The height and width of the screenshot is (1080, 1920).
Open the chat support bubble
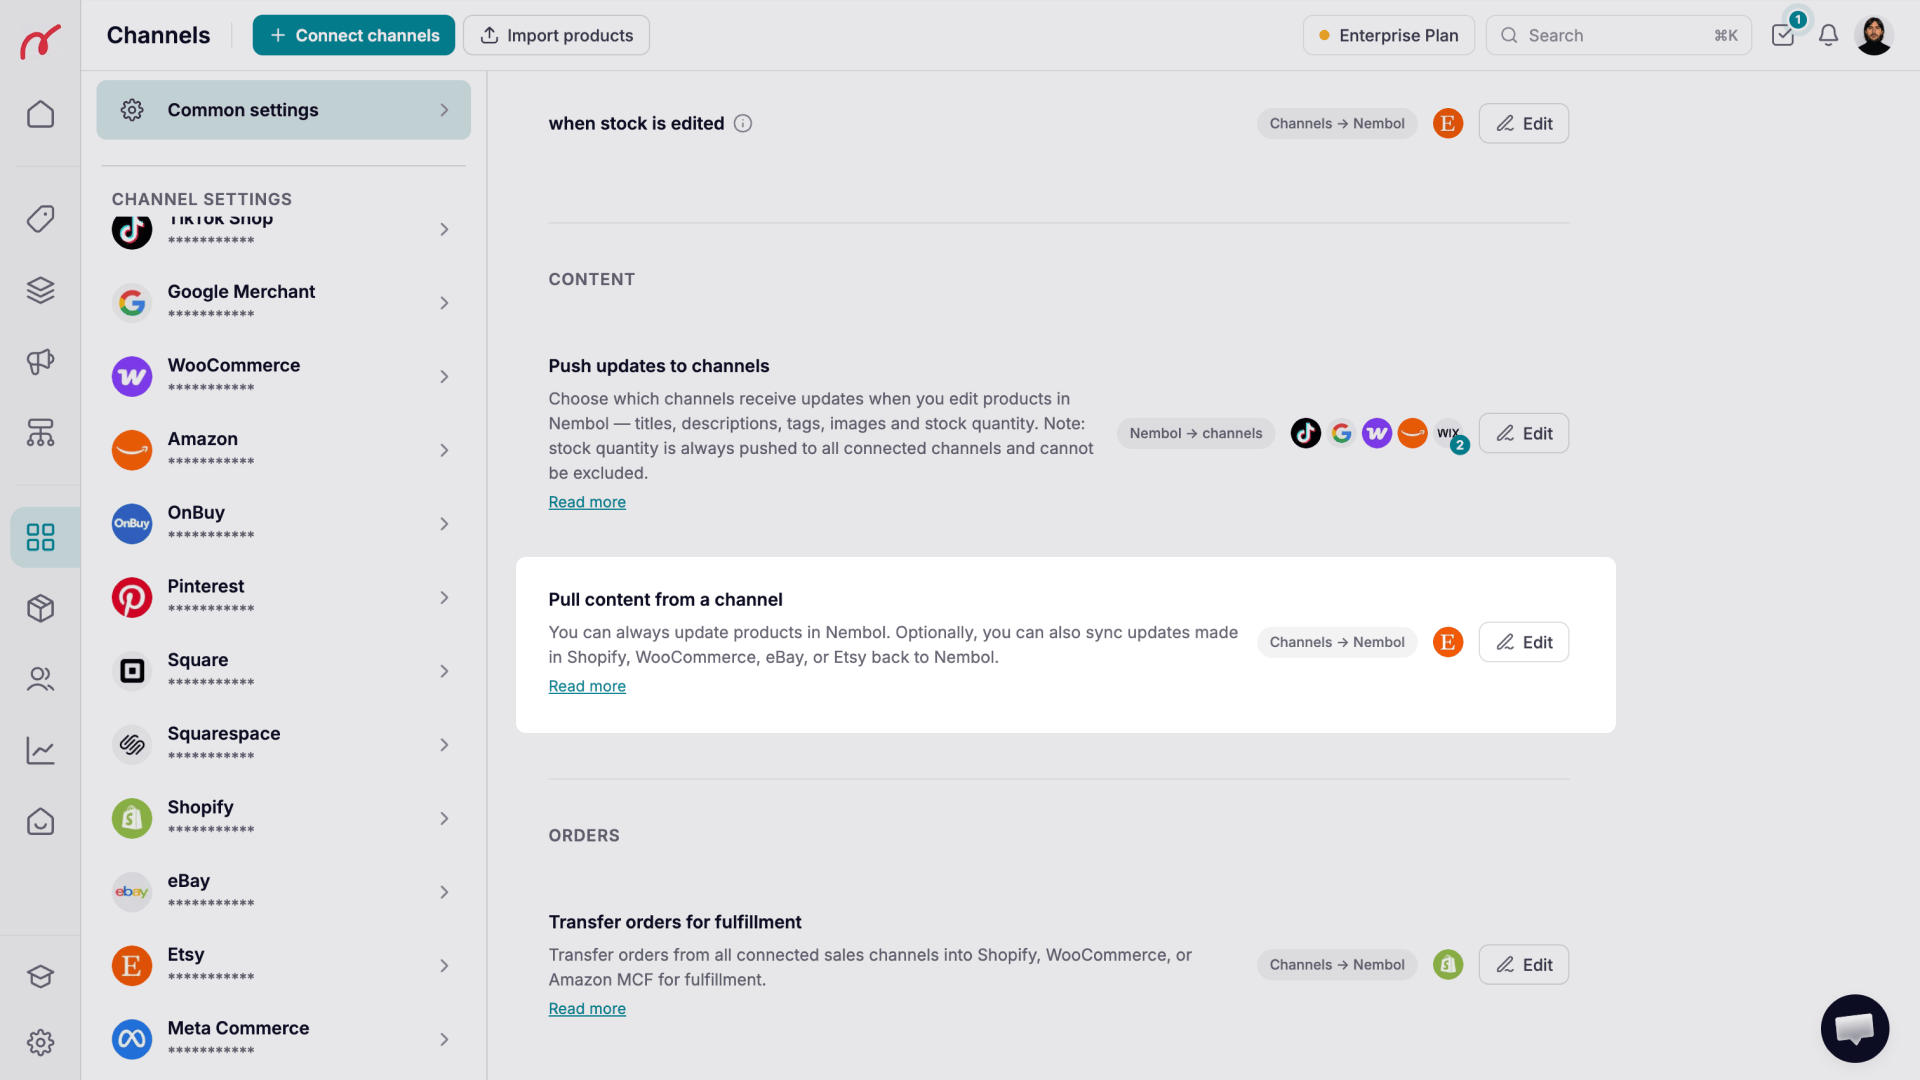click(1854, 1027)
